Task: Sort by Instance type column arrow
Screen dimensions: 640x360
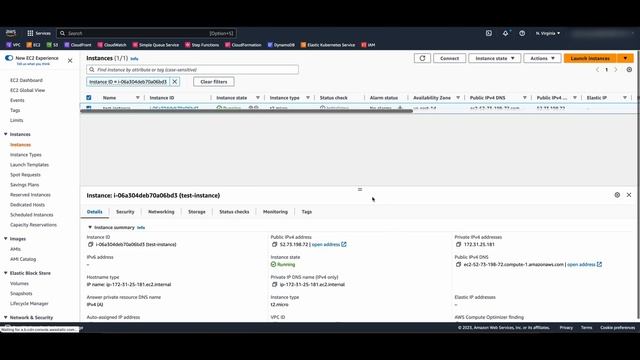Action: (x=308, y=98)
